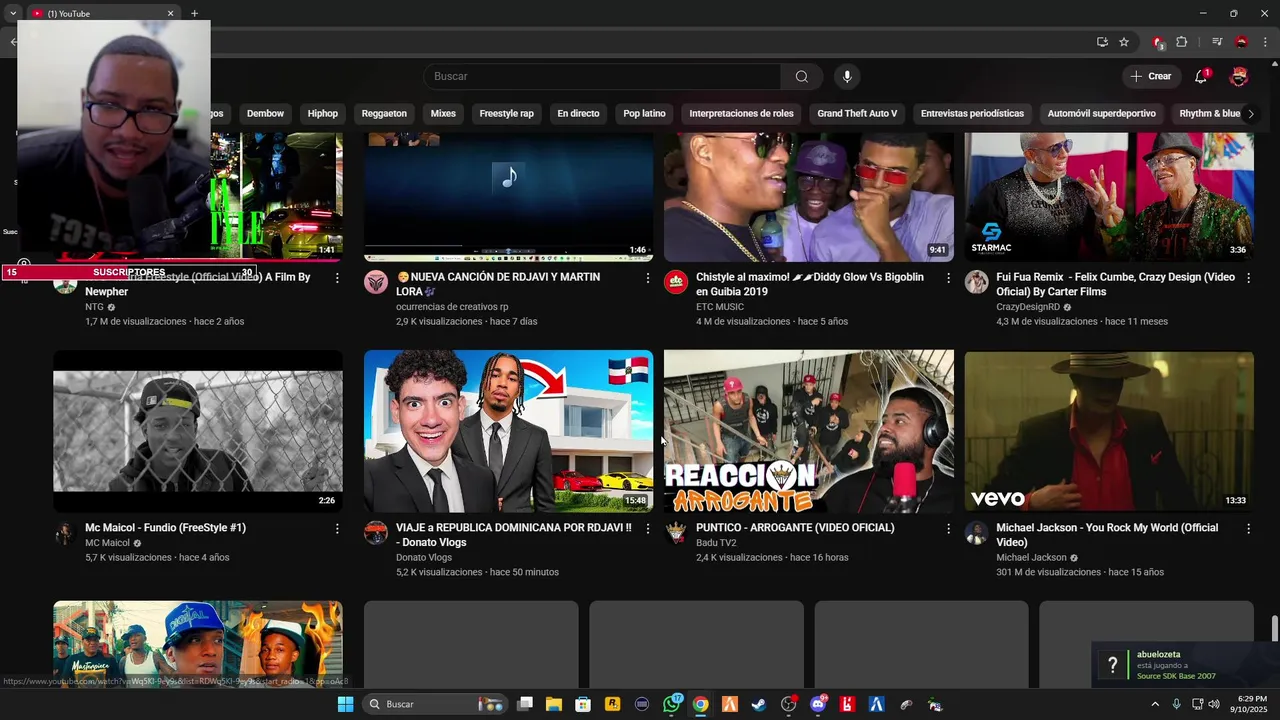This screenshot has height=720, width=1280.
Task: Open Steam from the taskbar
Action: pyautogui.click(x=759, y=704)
